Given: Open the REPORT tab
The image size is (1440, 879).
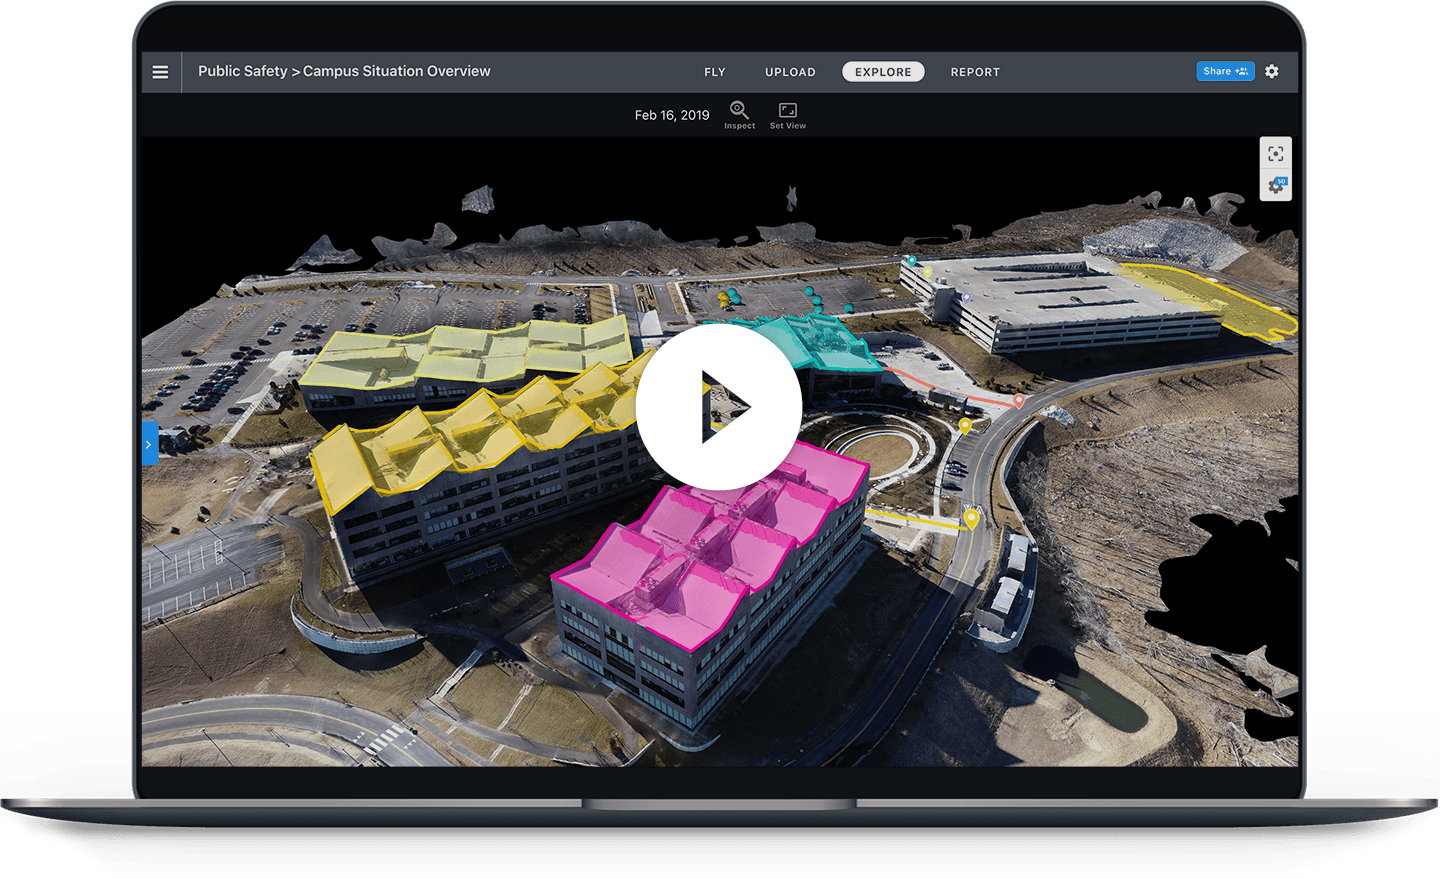Looking at the screenshot, I should tap(975, 71).
